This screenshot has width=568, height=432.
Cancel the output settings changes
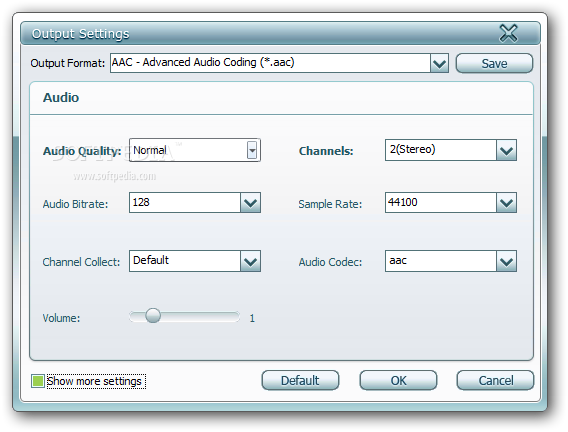pyautogui.click(x=495, y=380)
